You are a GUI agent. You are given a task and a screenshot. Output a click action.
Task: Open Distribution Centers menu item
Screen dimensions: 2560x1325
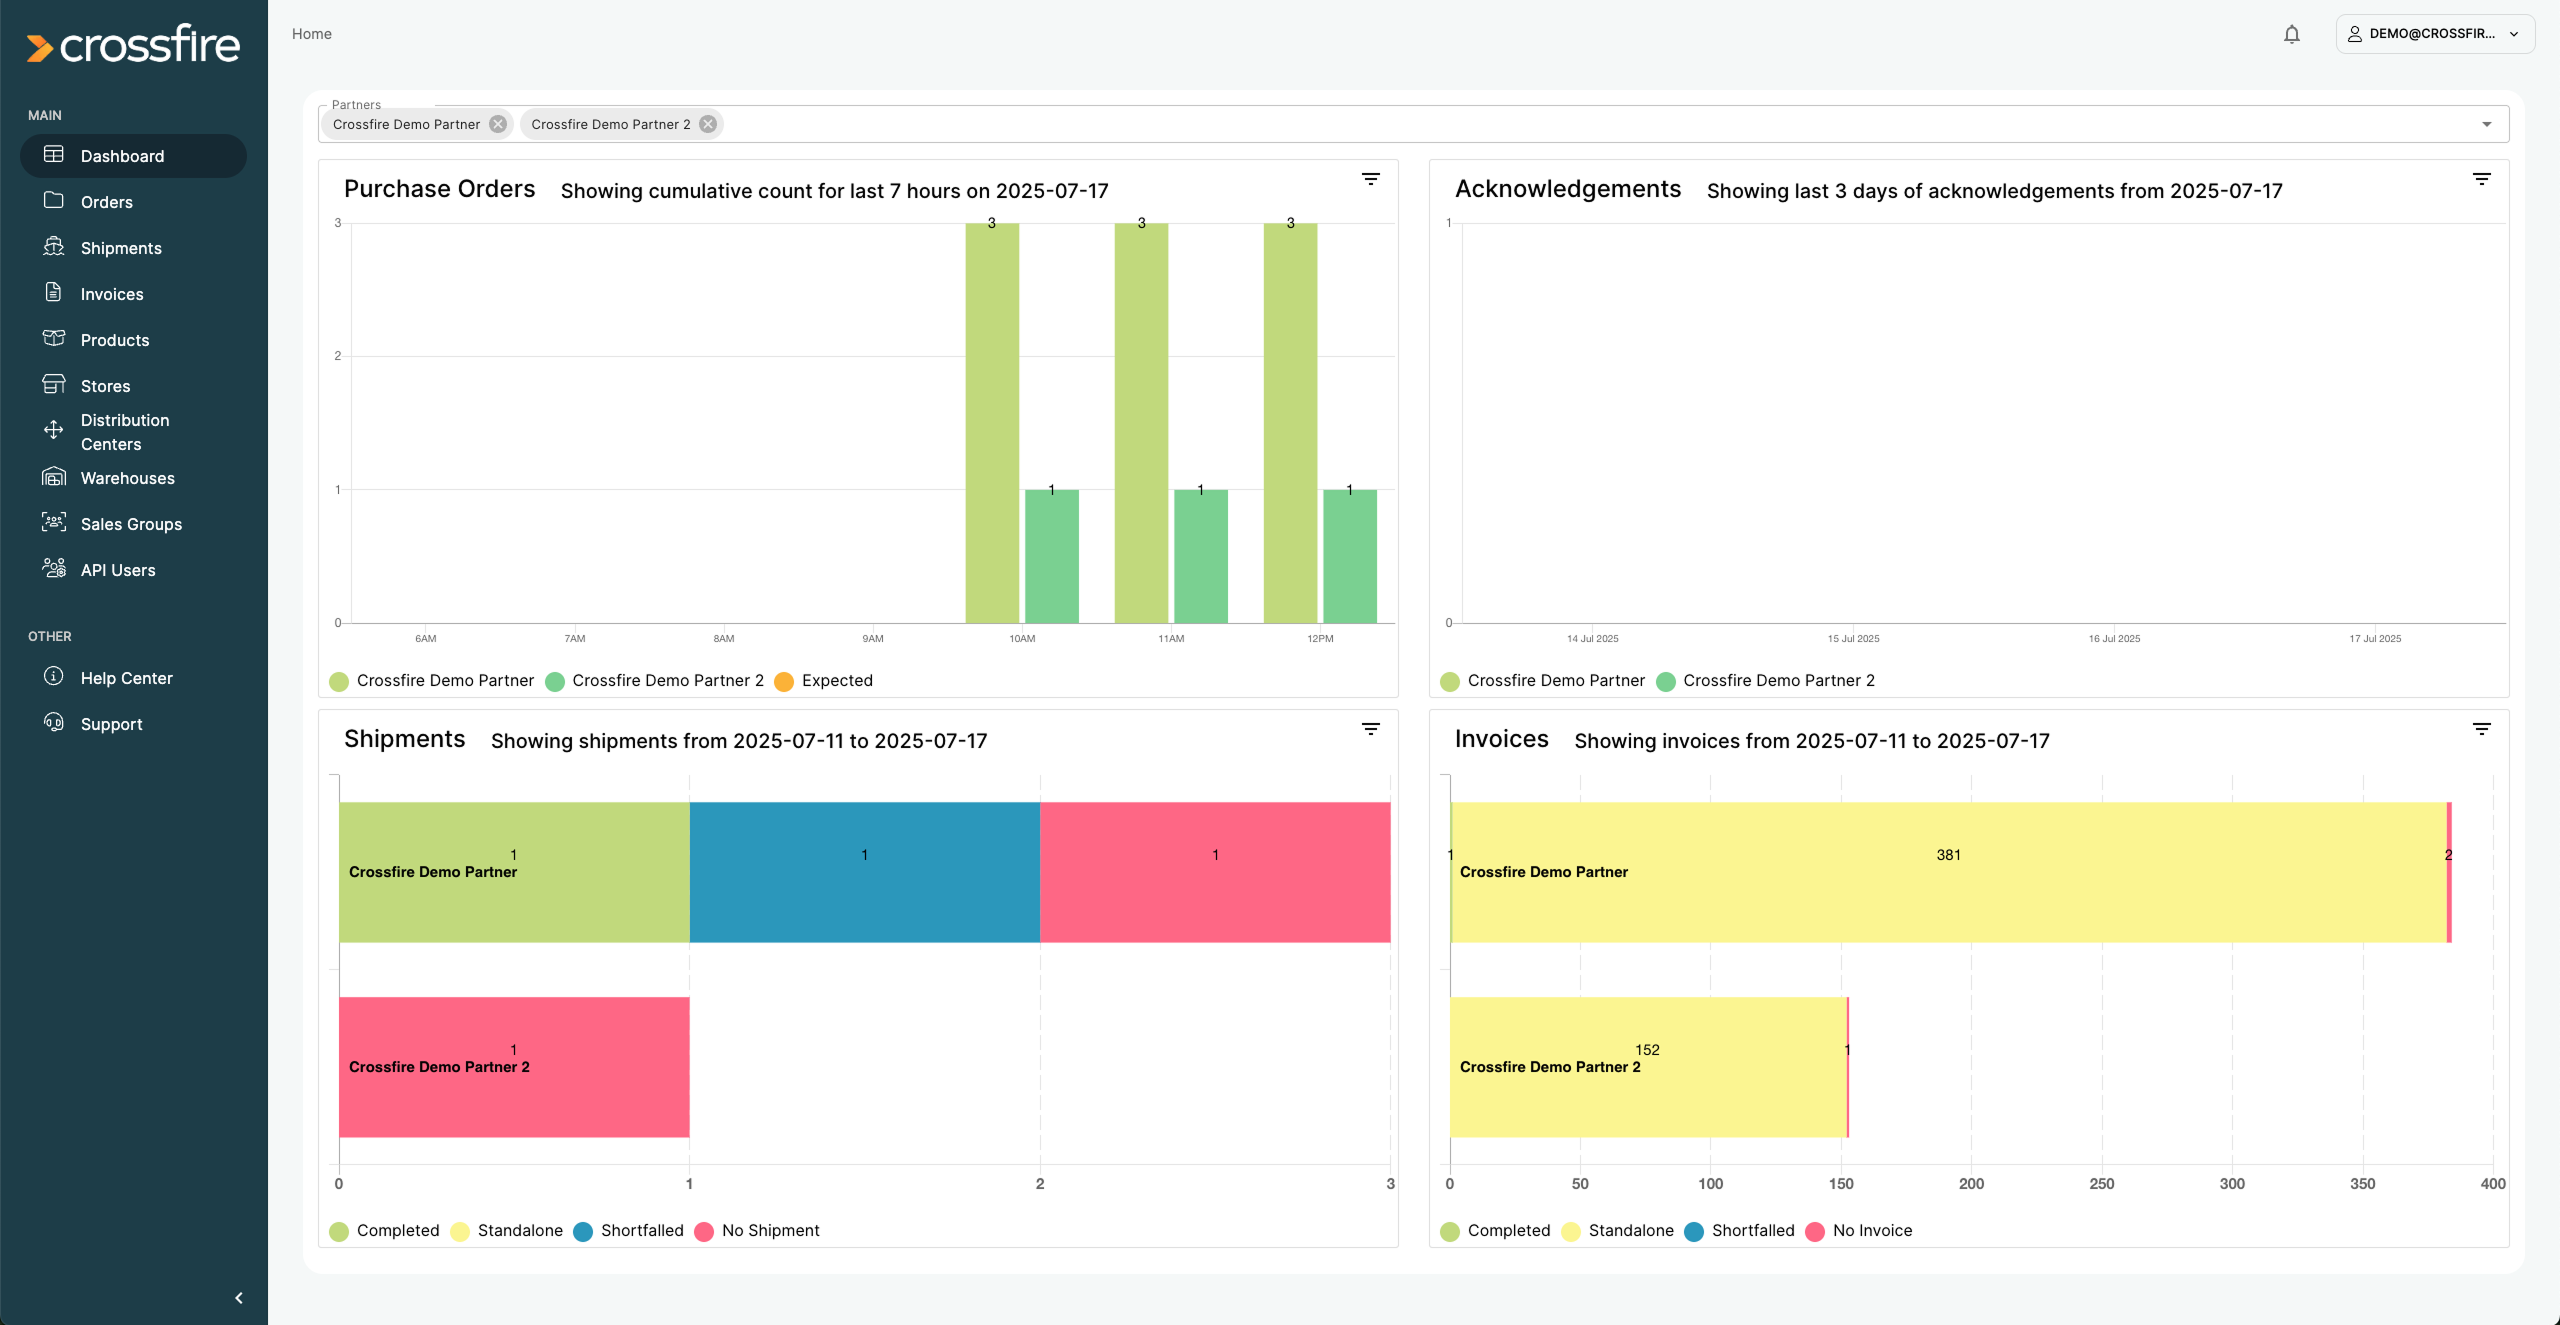125,432
